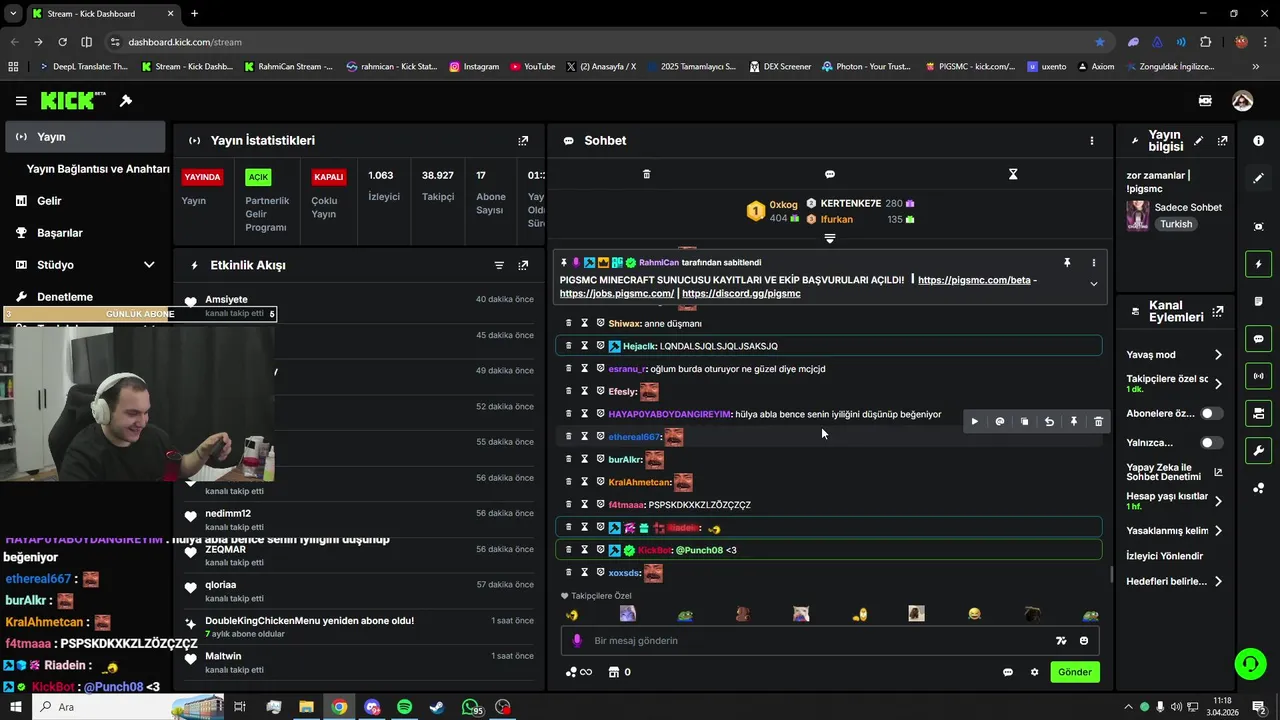Filter the Etkinlik Akışı list

point(499,265)
